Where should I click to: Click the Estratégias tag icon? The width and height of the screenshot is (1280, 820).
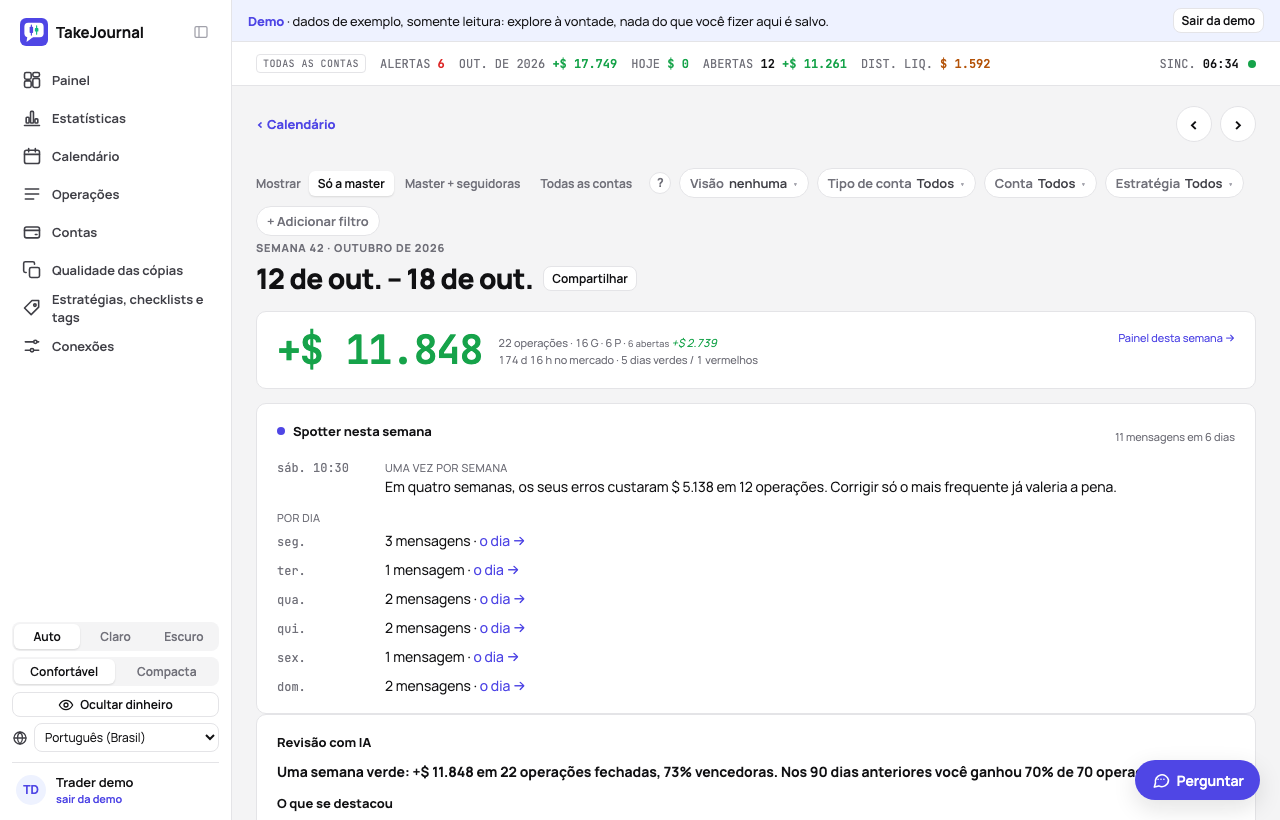[32, 308]
